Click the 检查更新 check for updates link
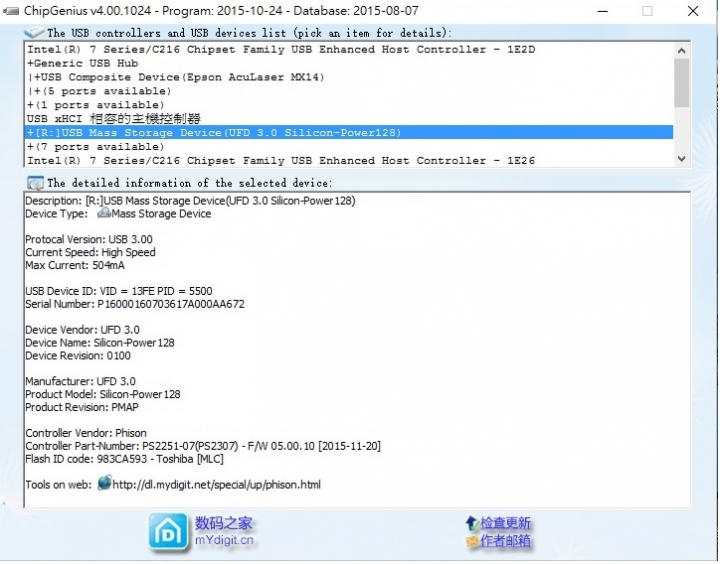 505,523
